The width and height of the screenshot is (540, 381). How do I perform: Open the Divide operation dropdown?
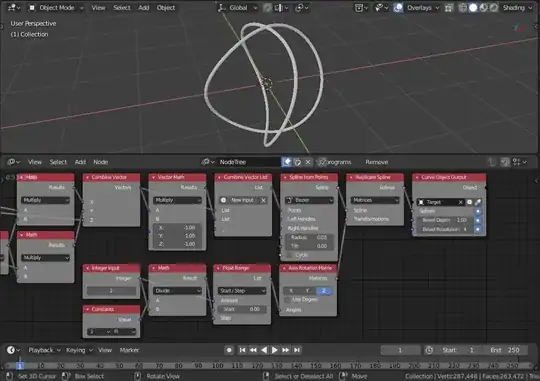(x=177, y=291)
